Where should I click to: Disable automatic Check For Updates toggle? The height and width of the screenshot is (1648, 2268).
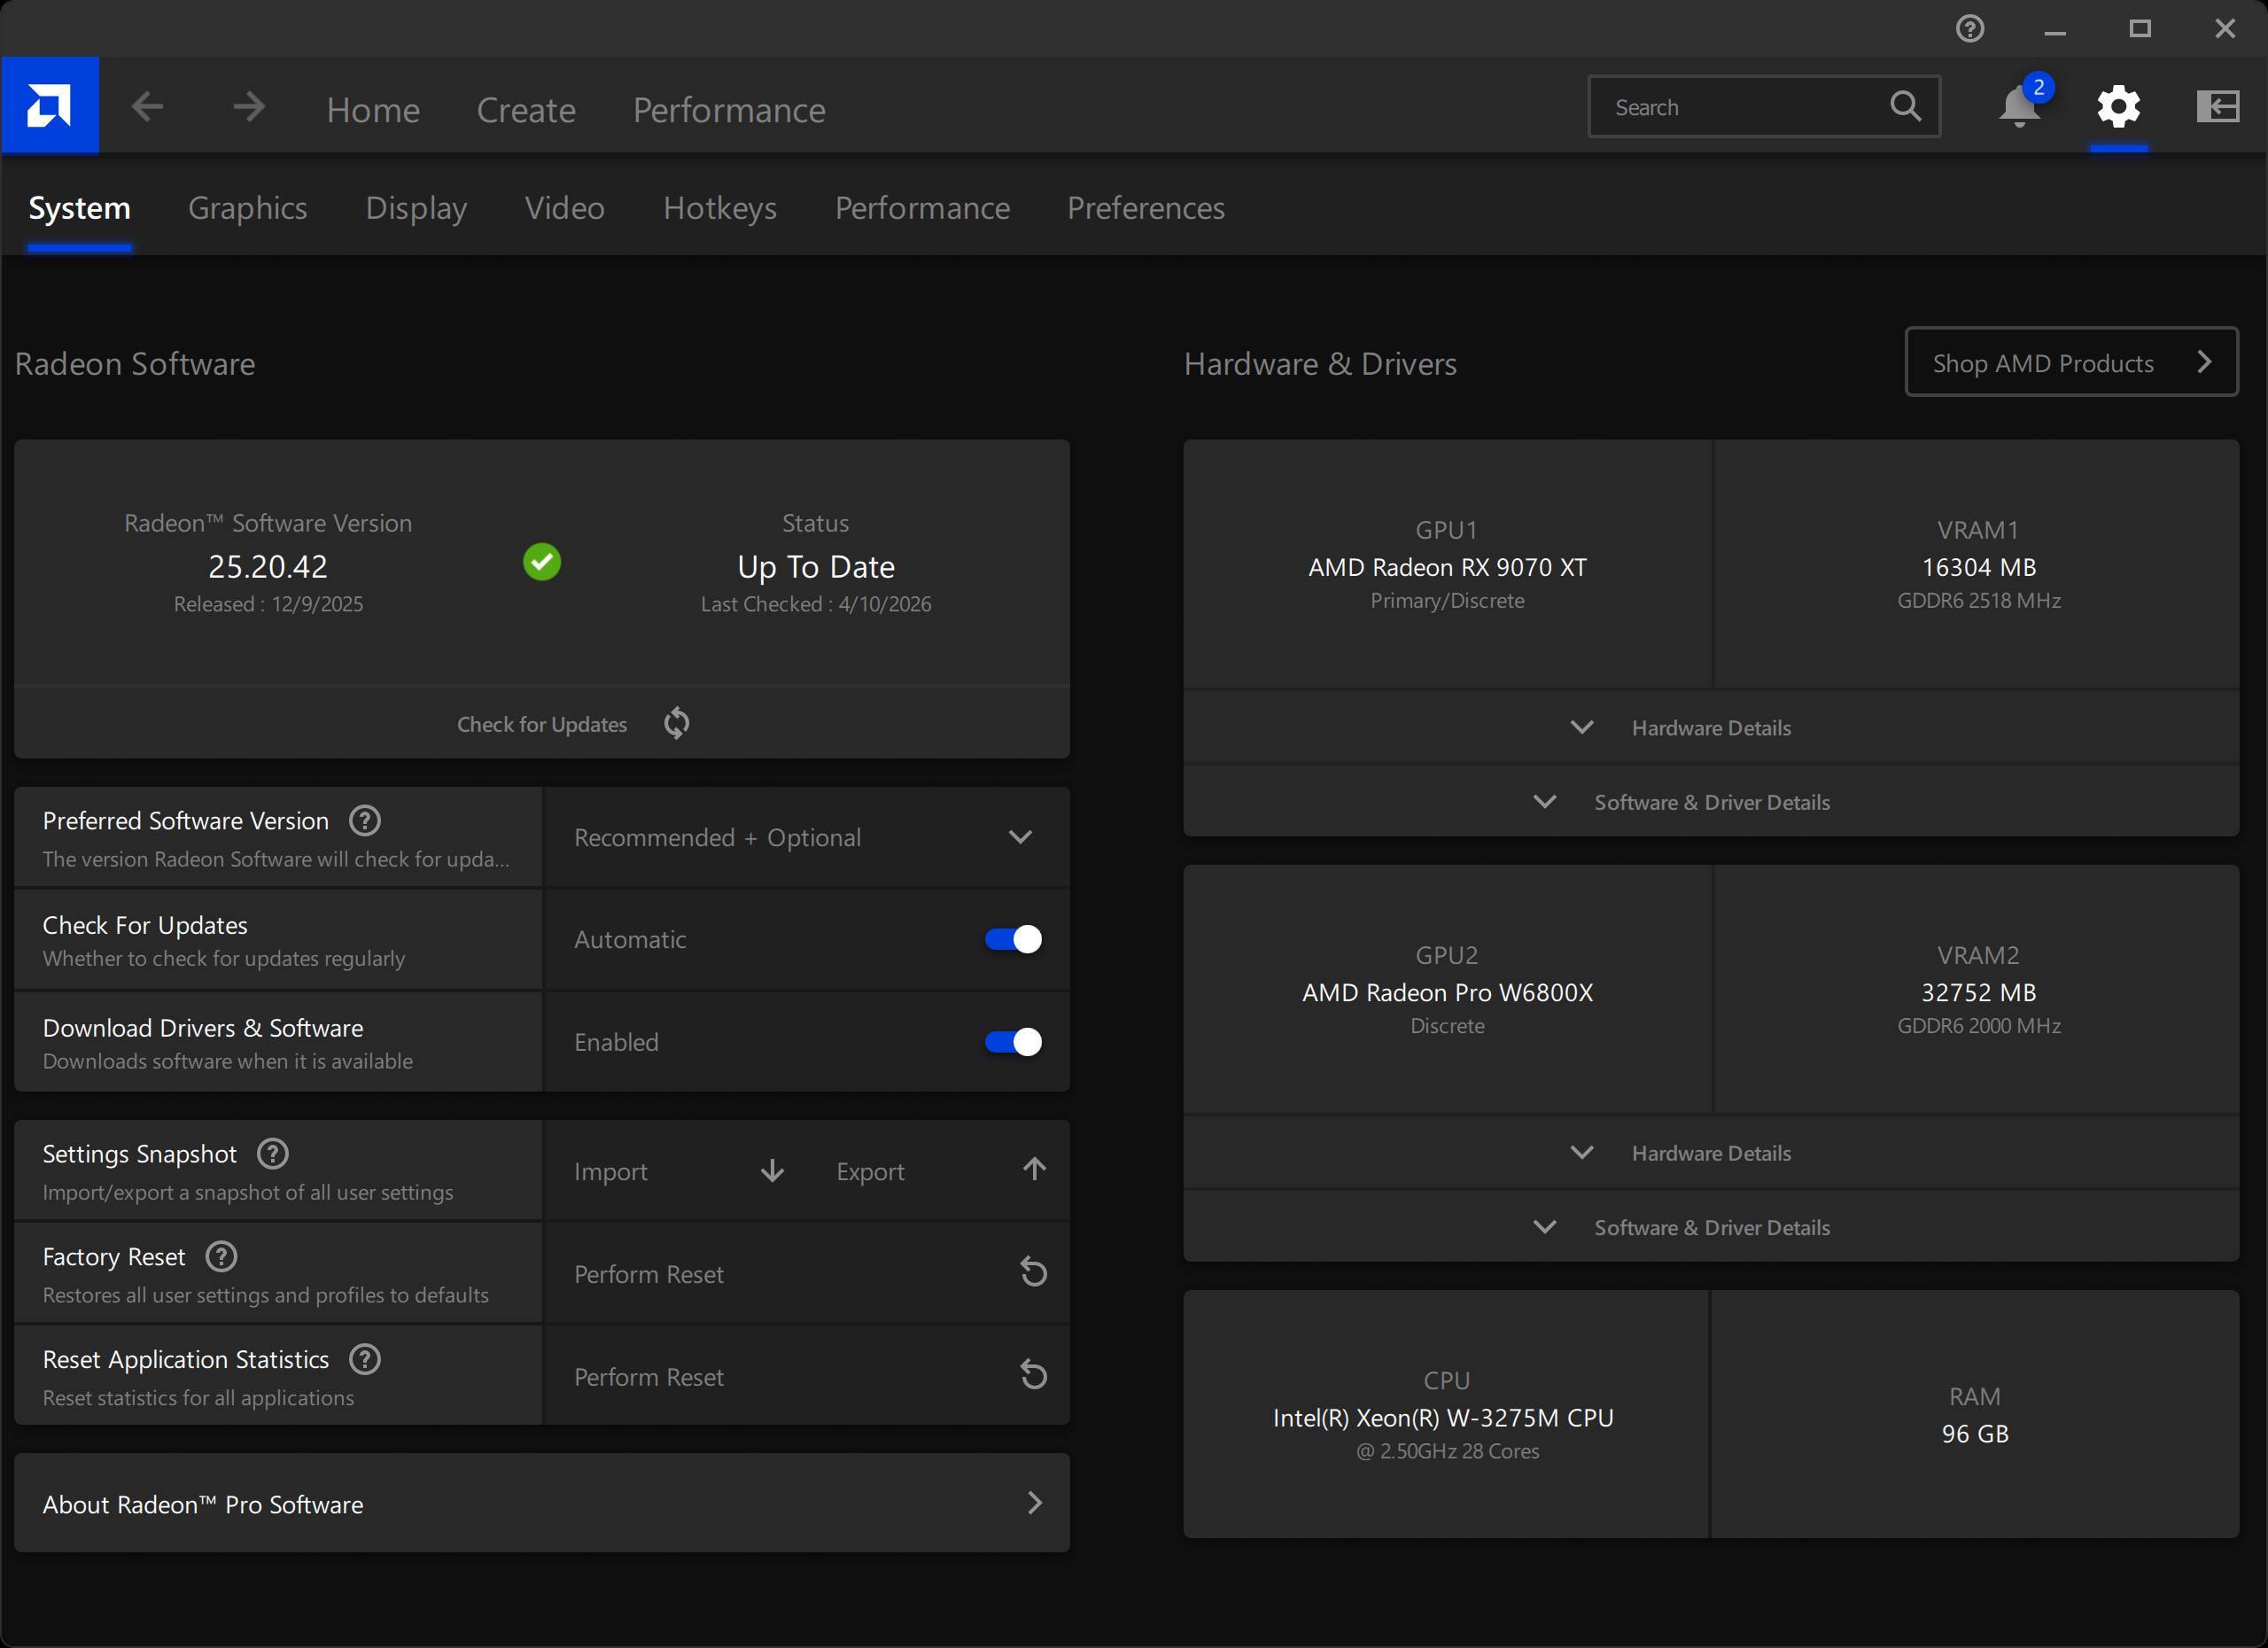tap(1013, 939)
